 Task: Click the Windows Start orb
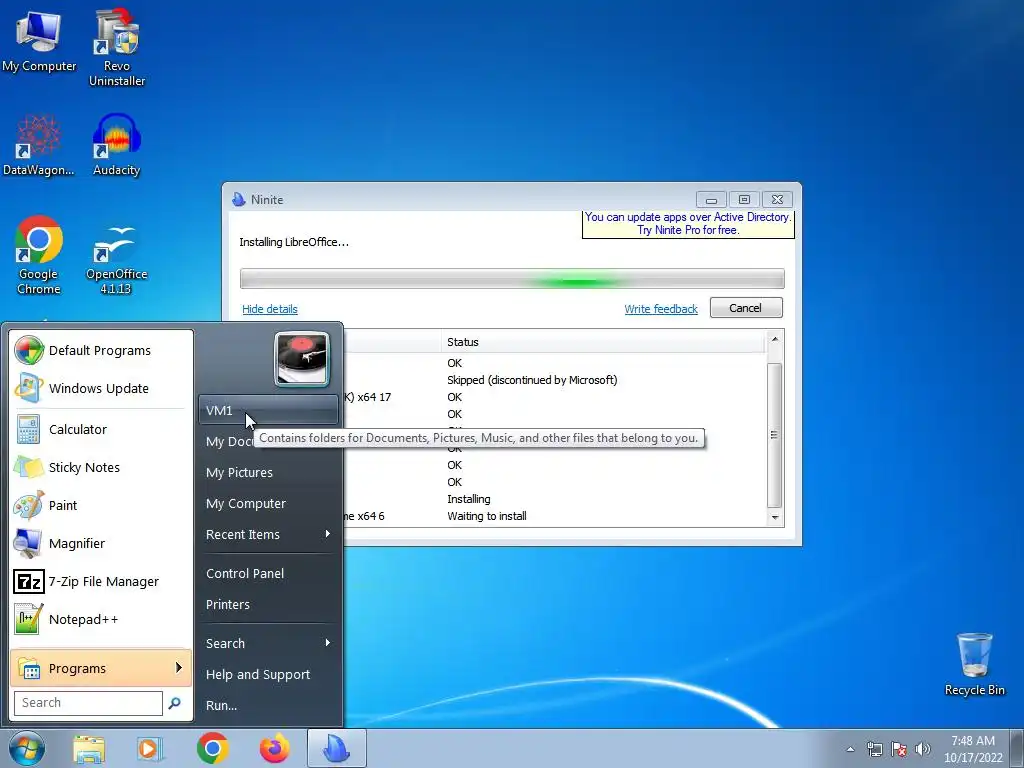coord(27,748)
